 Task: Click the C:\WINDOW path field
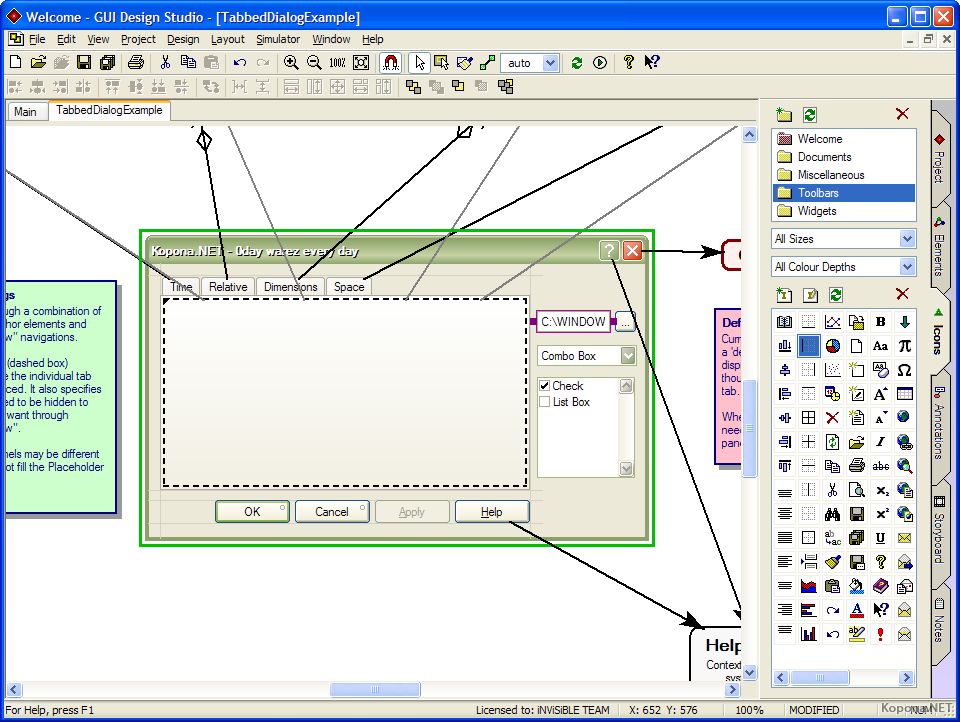574,322
